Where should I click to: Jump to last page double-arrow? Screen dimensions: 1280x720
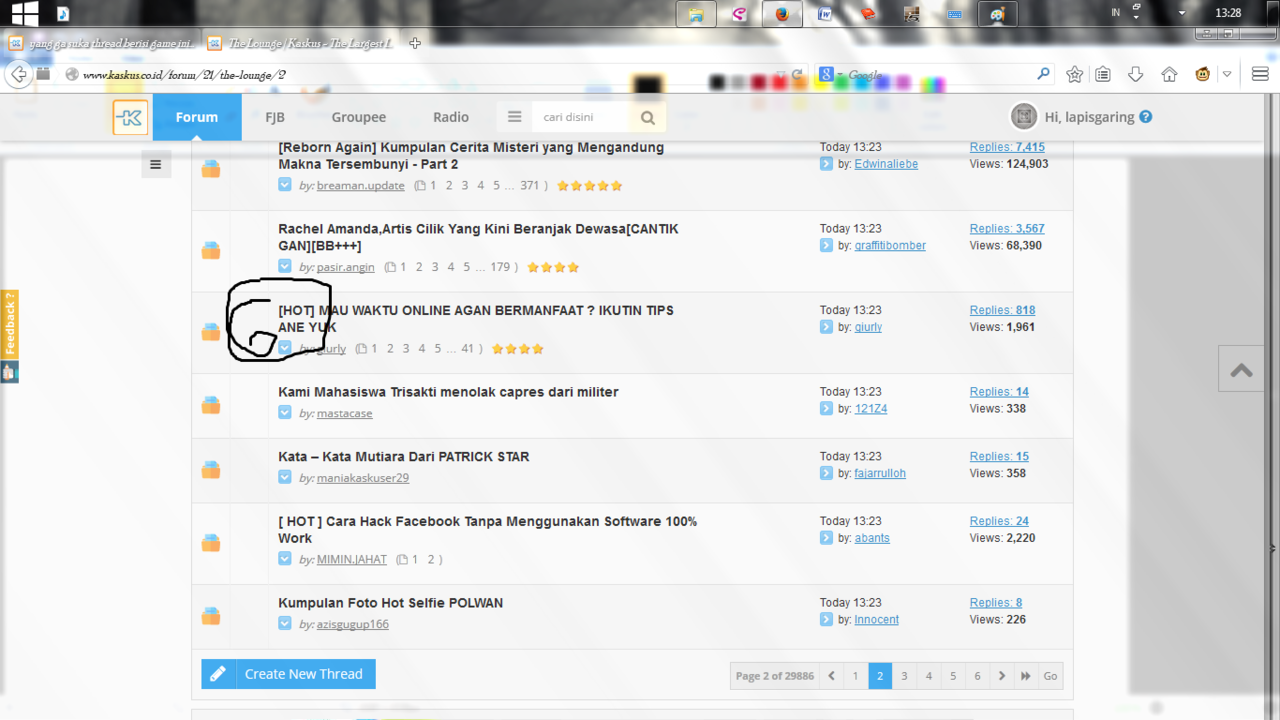pos(1026,676)
